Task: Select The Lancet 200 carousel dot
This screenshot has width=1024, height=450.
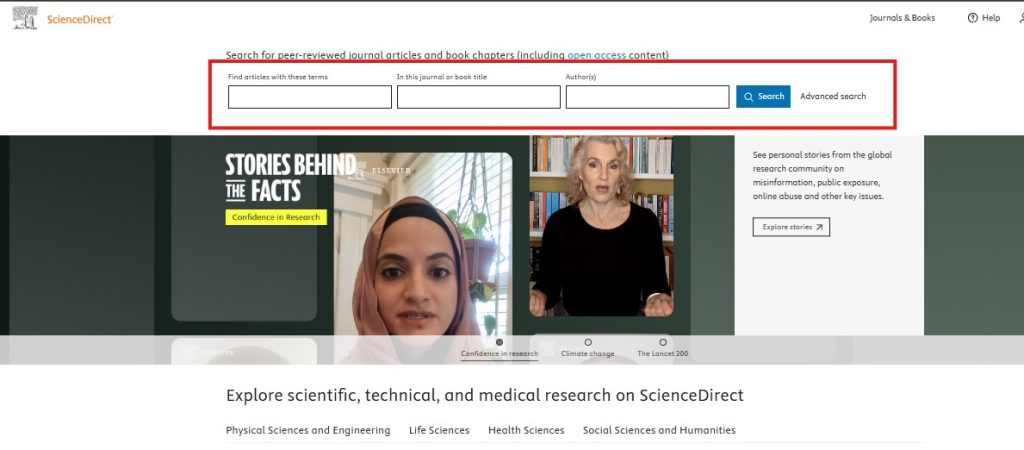Action: coord(663,342)
